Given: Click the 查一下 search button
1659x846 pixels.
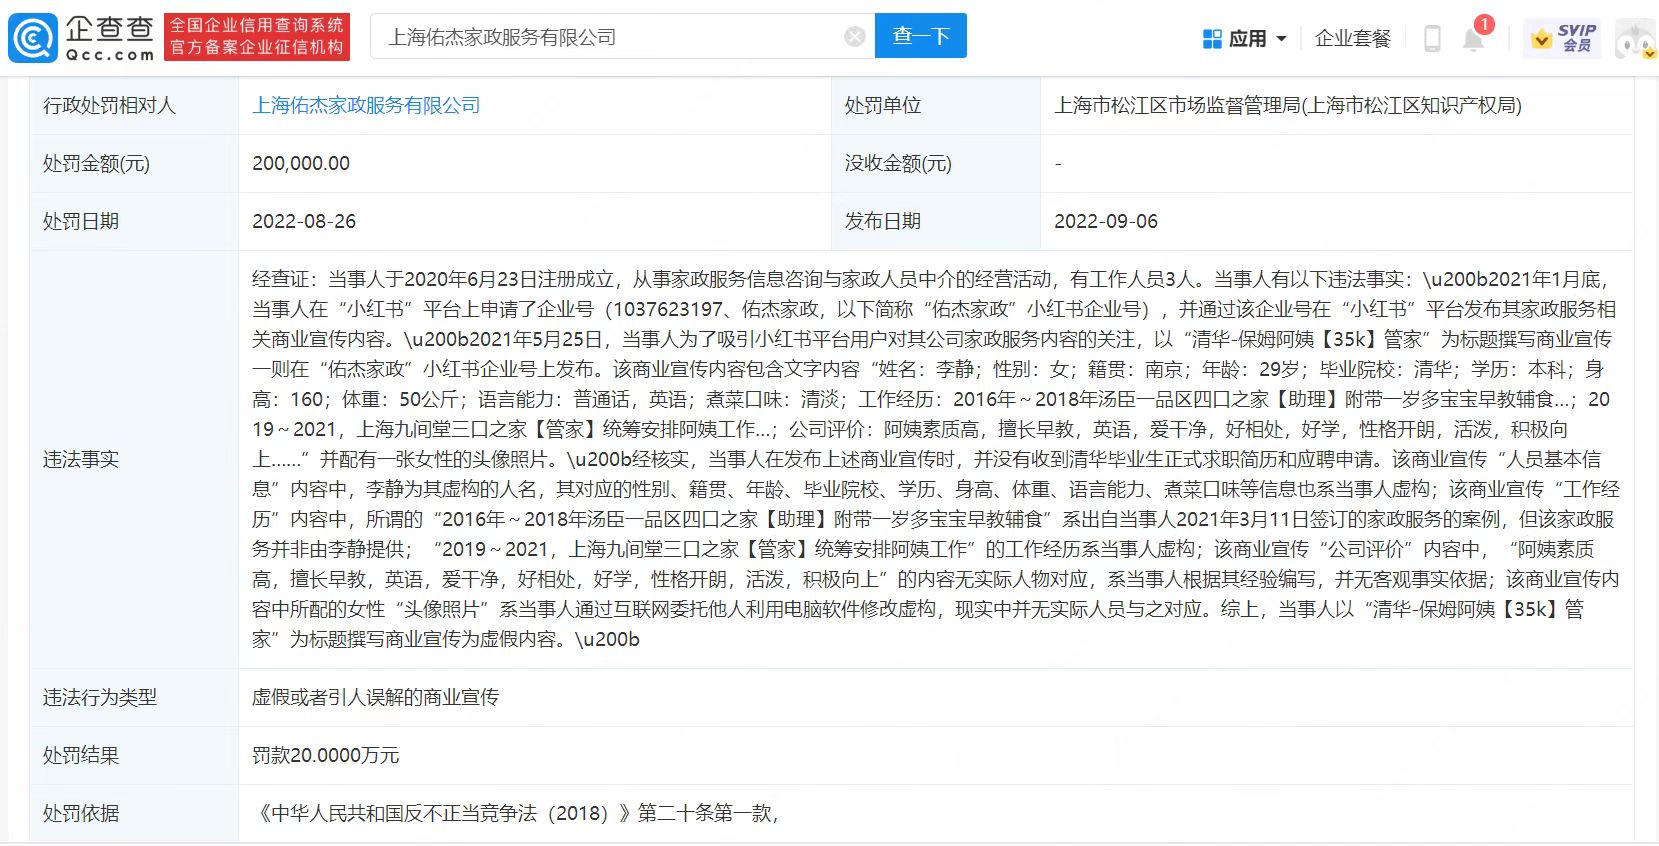Looking at the screenshot, I should click(921, 36).
